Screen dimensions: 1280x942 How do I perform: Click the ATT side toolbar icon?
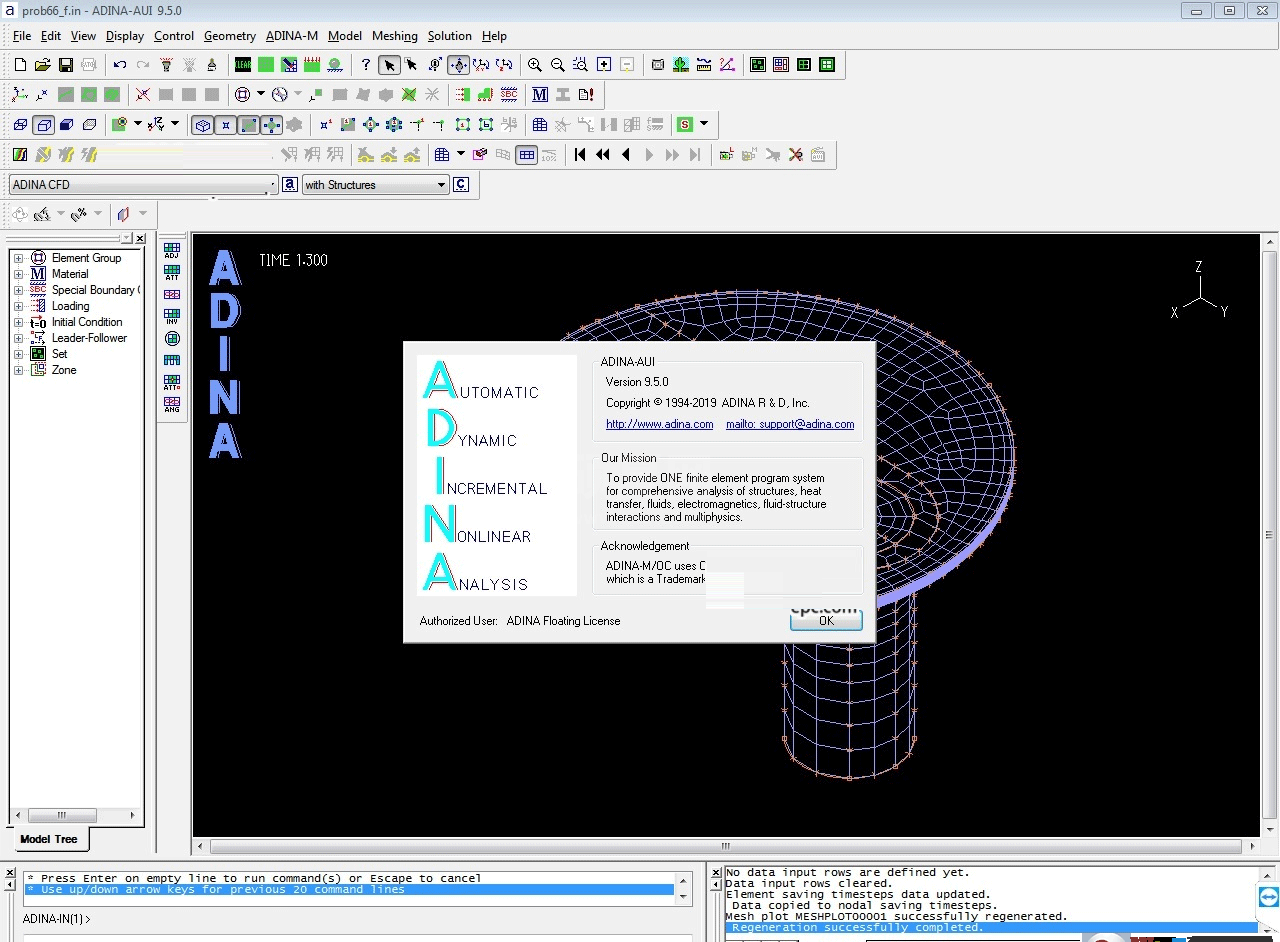coord(172,272)
